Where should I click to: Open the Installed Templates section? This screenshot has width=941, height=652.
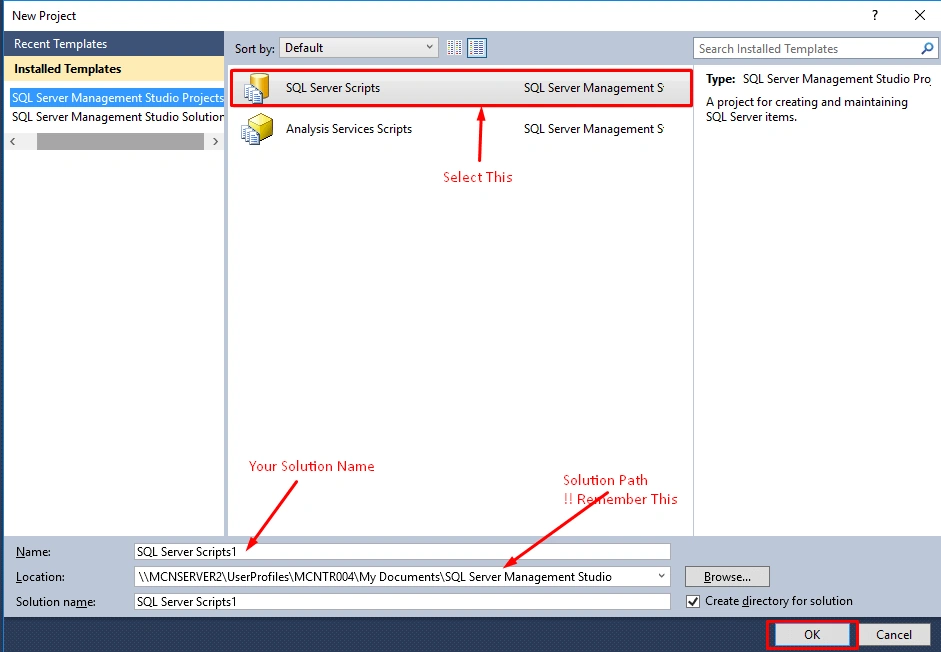[114, 69]
